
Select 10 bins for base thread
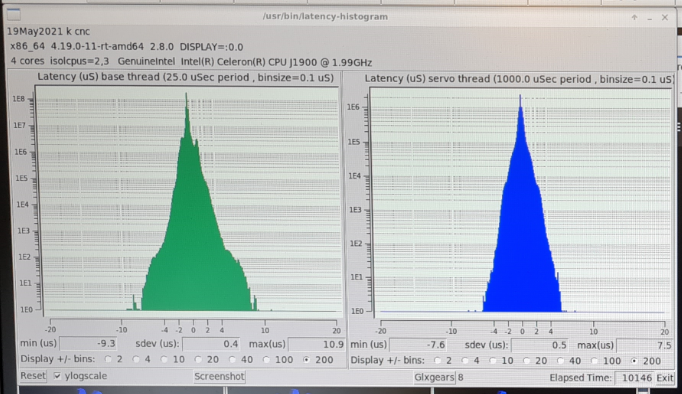164,360
